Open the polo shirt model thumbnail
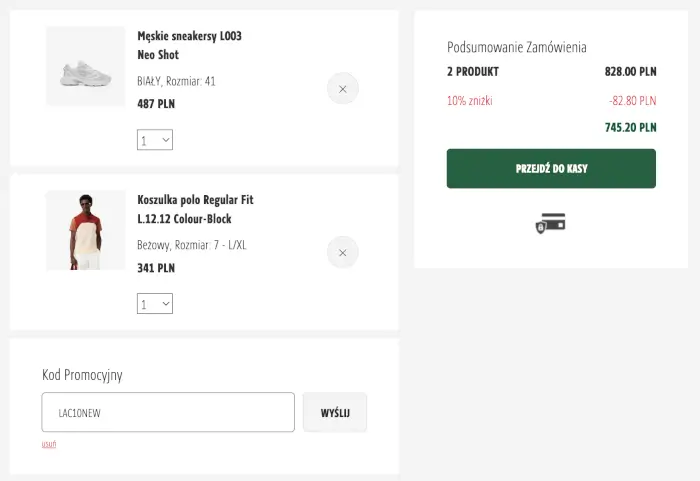Screen dimensions: 700x481 85,231
